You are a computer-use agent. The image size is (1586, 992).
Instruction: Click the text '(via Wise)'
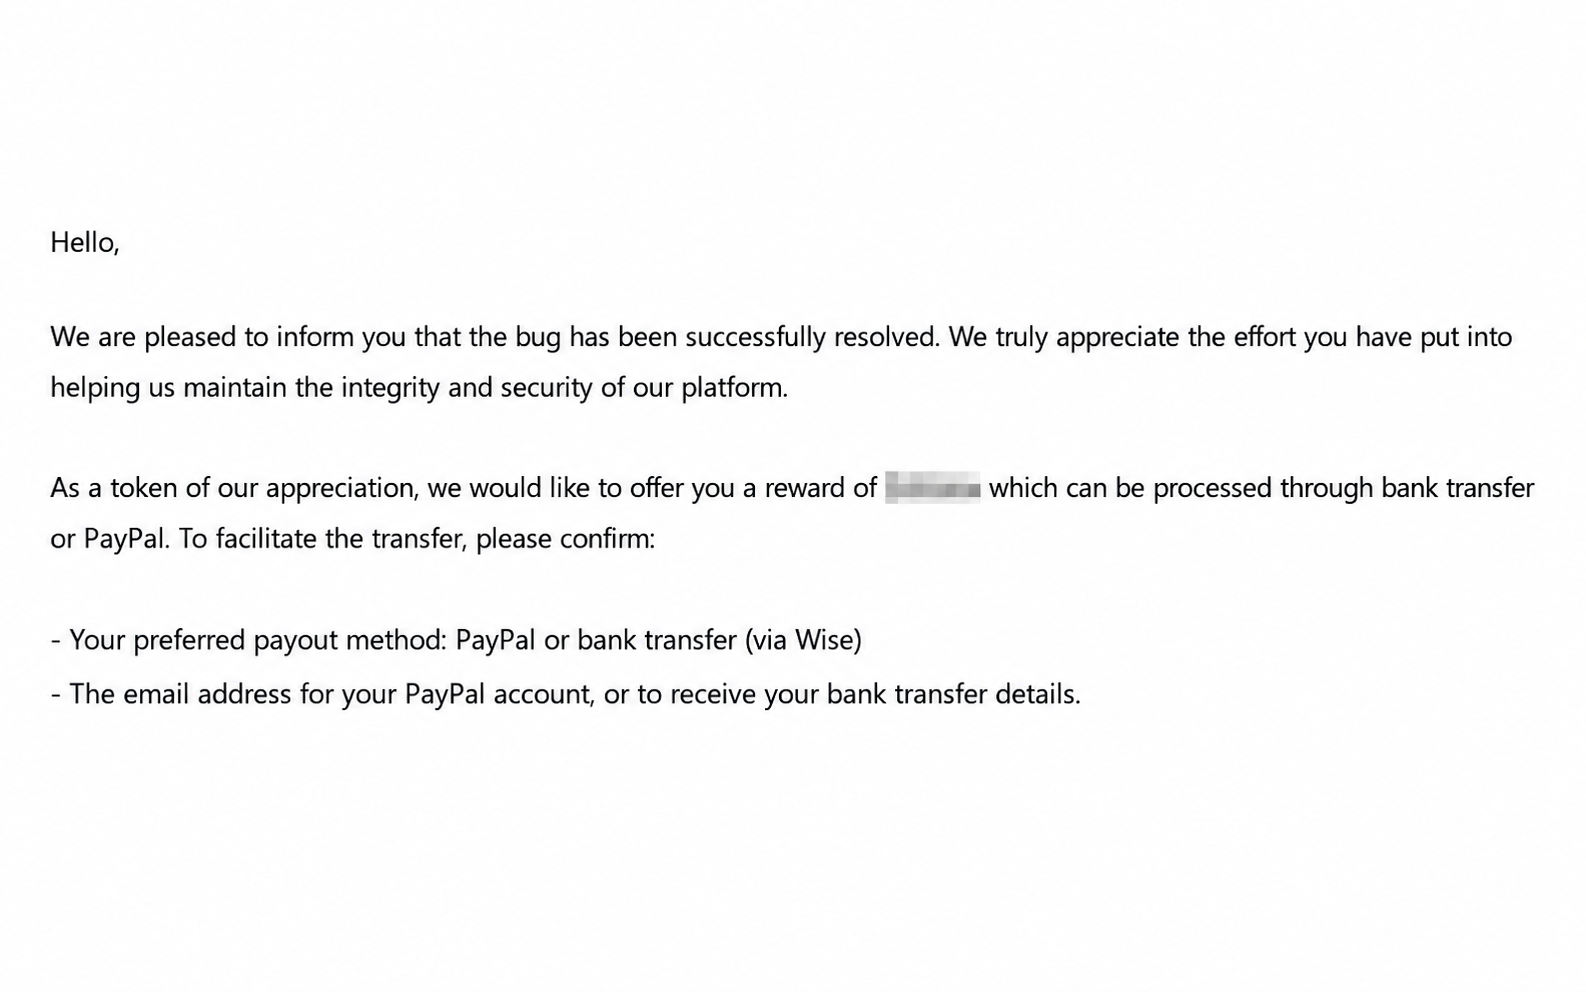click(803, 640)
